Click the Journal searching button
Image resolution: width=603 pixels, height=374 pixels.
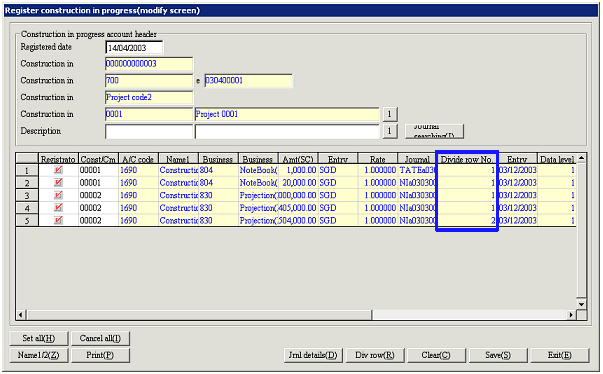(x=434, y=131)
